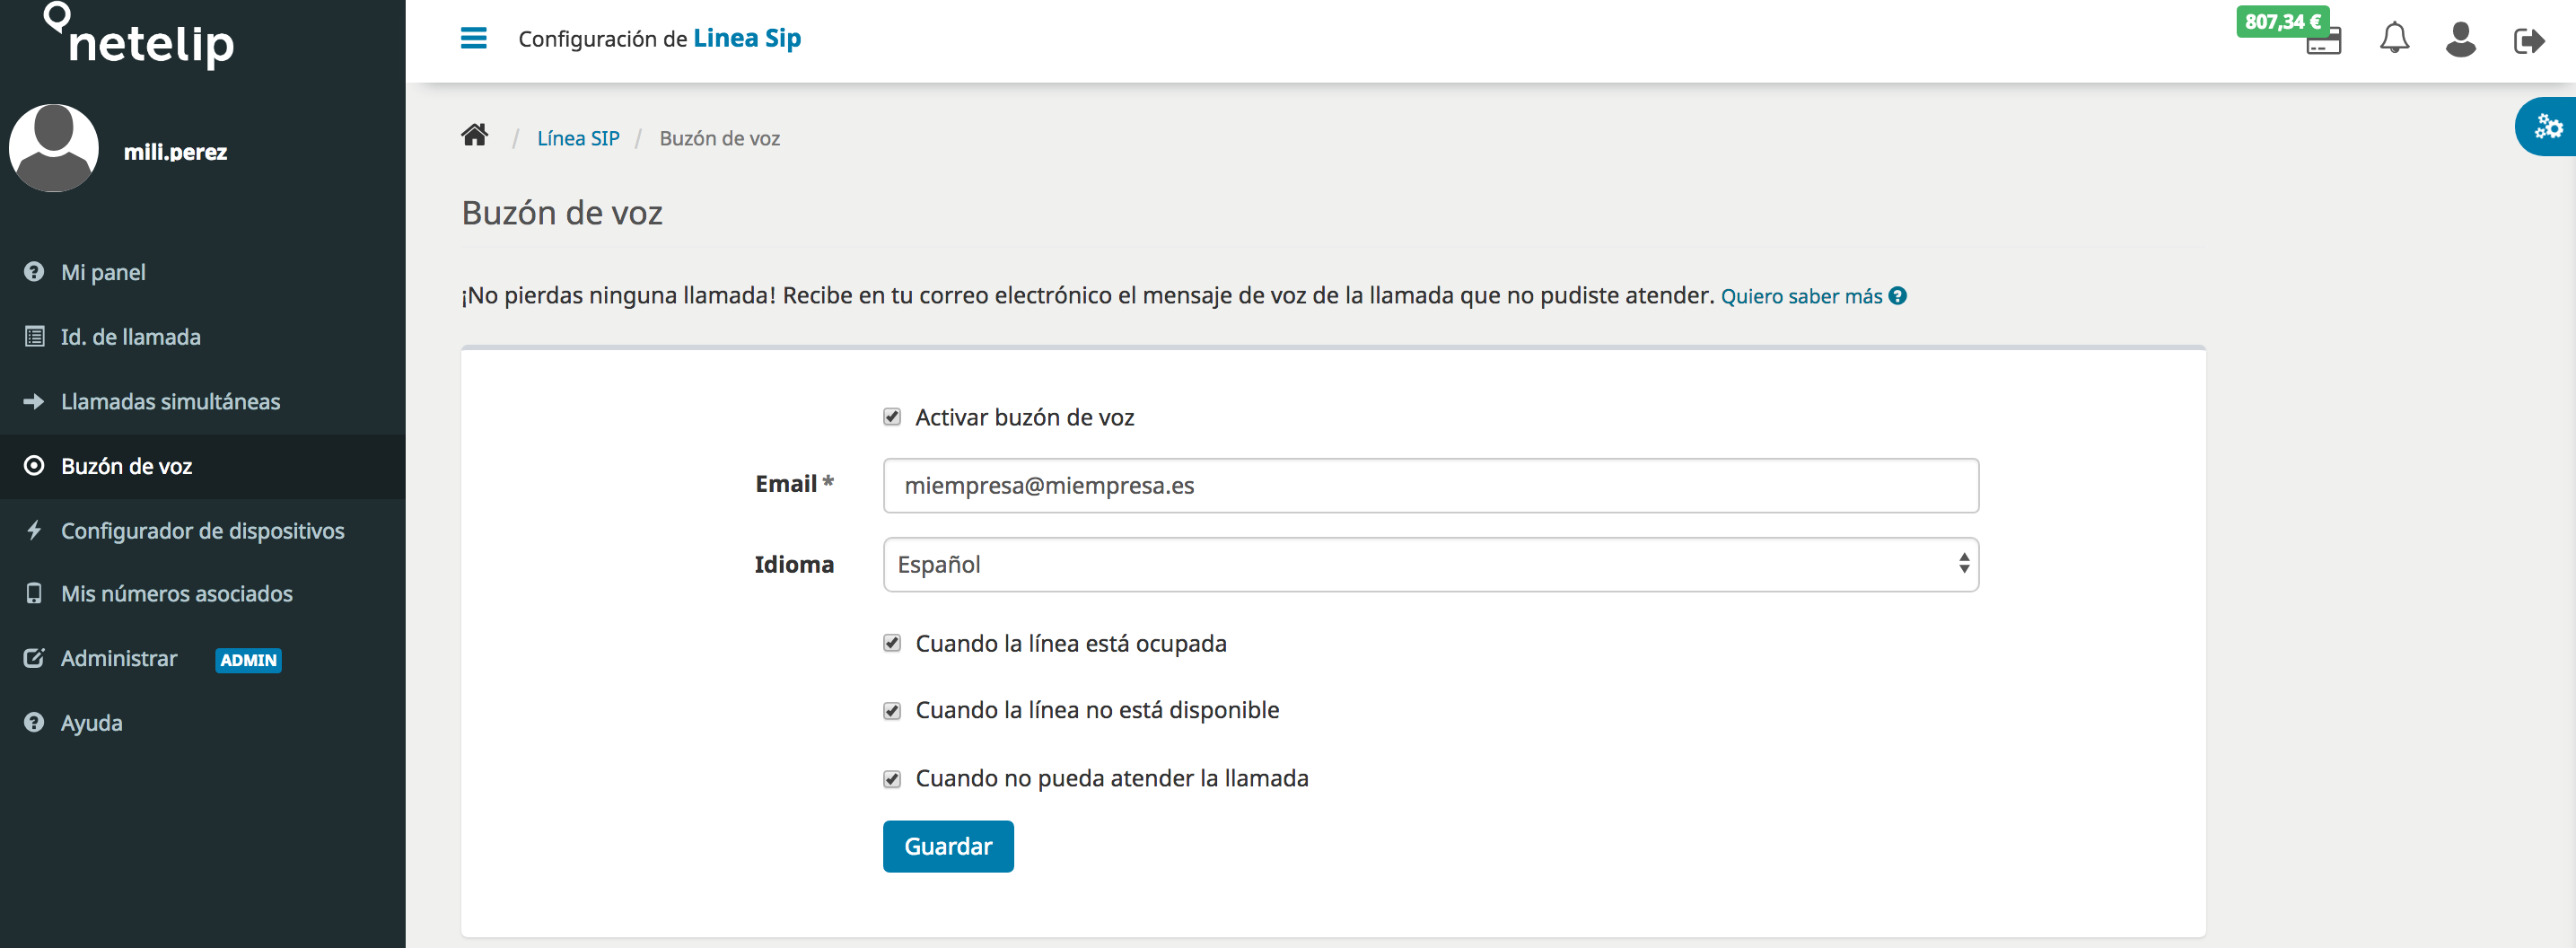The width and height of the screenshot is (2576, 948).
Task: Select Configurador de dispositivos menu item
Action: (x=202, y=531)
